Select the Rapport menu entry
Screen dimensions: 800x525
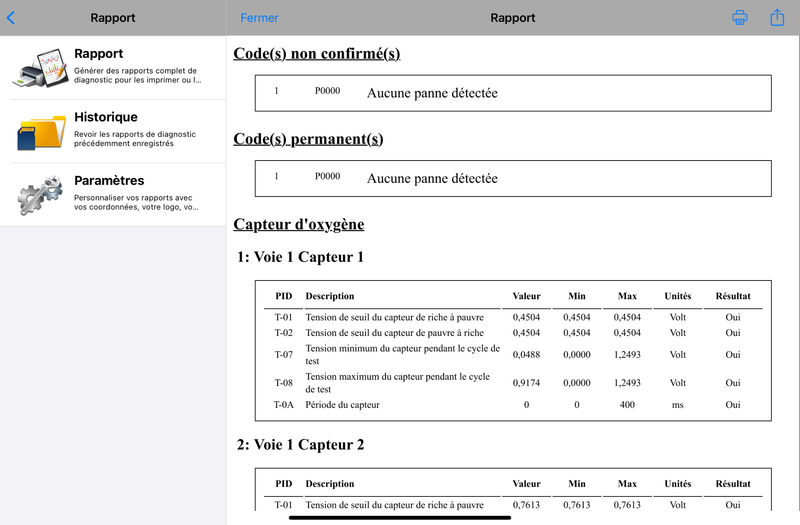point(113,68)
